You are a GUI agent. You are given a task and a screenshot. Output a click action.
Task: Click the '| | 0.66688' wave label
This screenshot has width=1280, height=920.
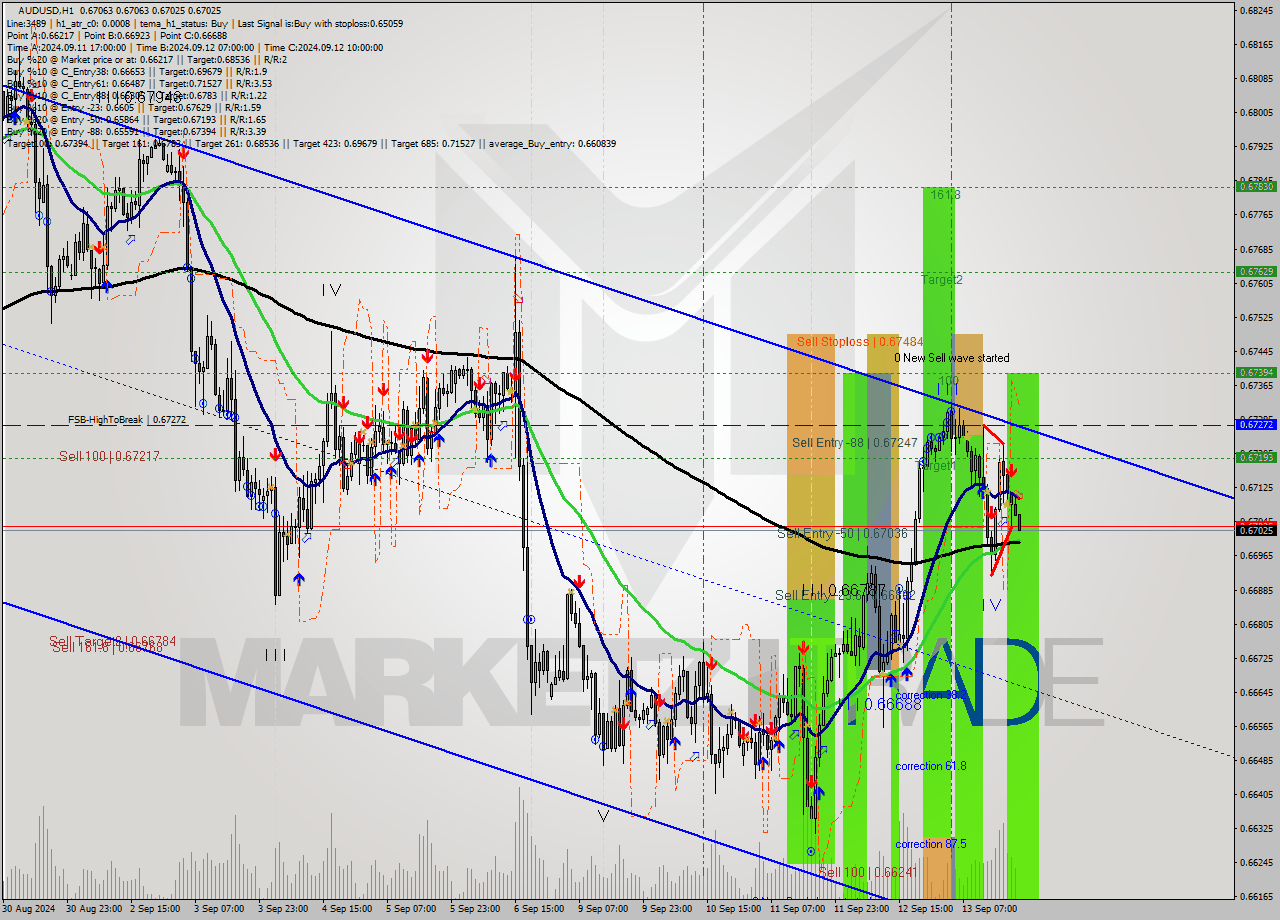[884, 704]
